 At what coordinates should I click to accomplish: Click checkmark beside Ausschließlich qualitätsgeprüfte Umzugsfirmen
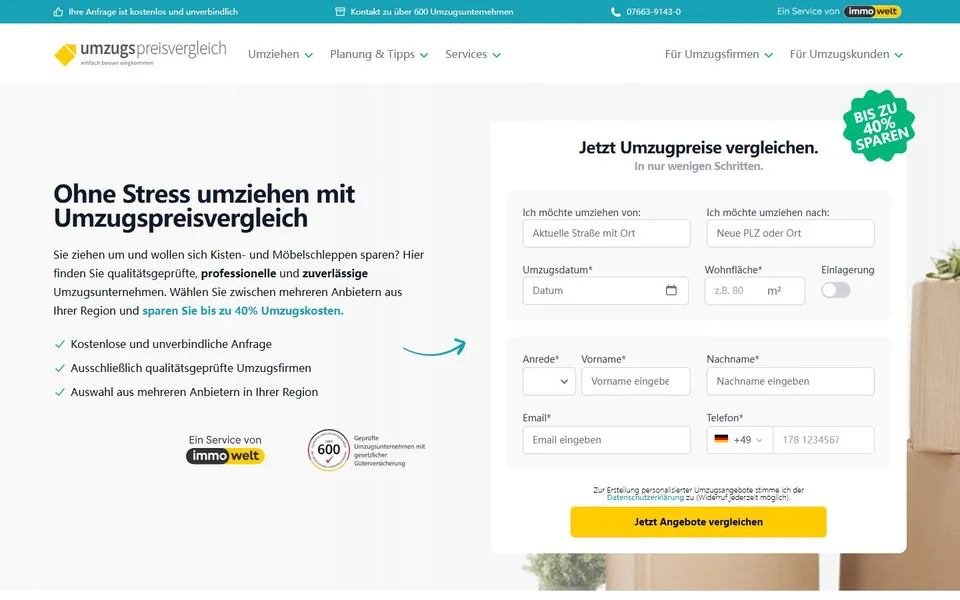pyautogui.click(x=59, y=368)
